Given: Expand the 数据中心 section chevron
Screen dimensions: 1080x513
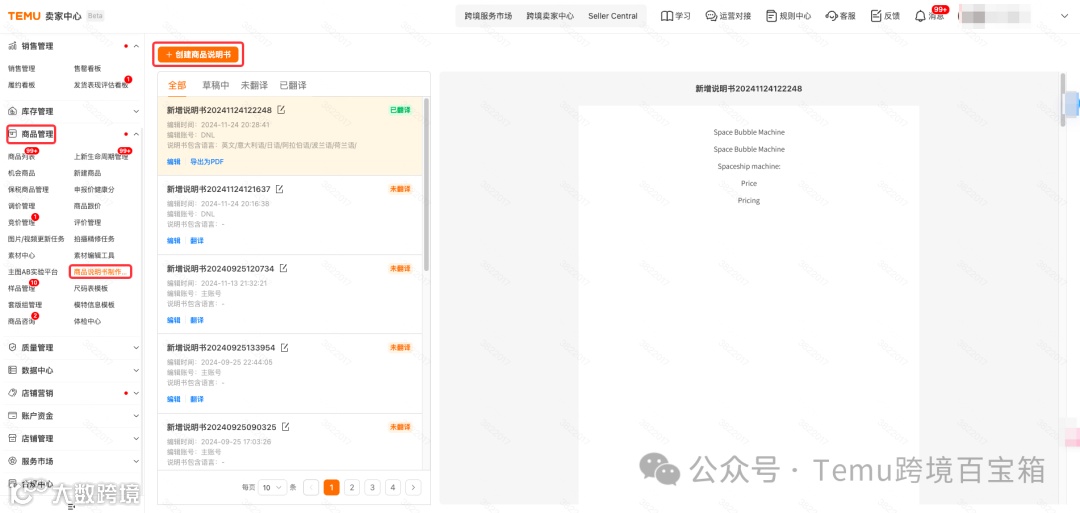Looking at the screenshot, I should pos(136,370).
